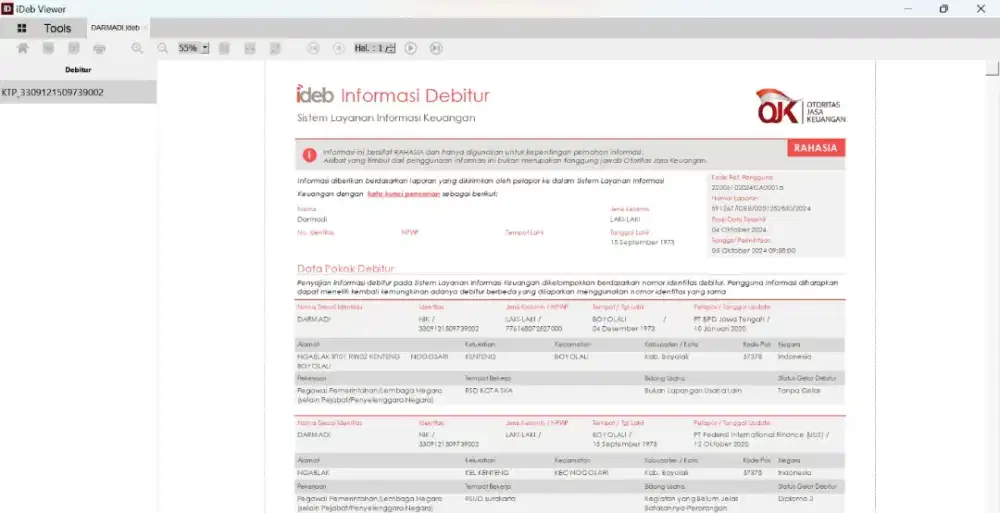The width and height of the screenshot is (1000, 513).
Task: Click the Debitur panel header
Action: coord(77,70)
